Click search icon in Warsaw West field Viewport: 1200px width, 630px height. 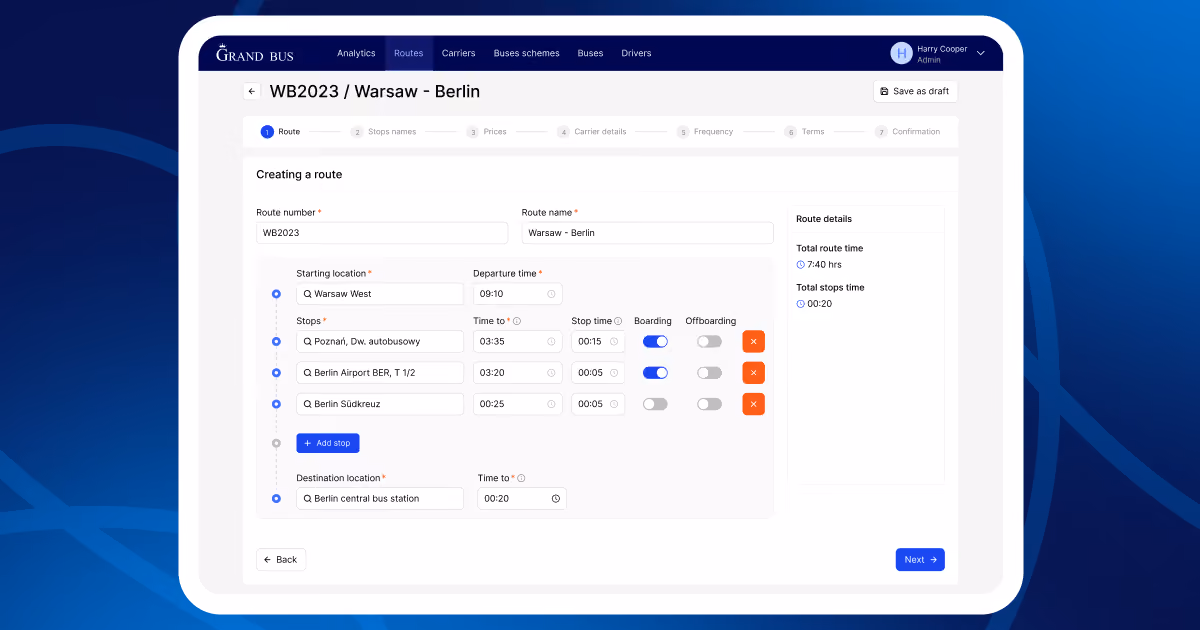tap(308, 294)
